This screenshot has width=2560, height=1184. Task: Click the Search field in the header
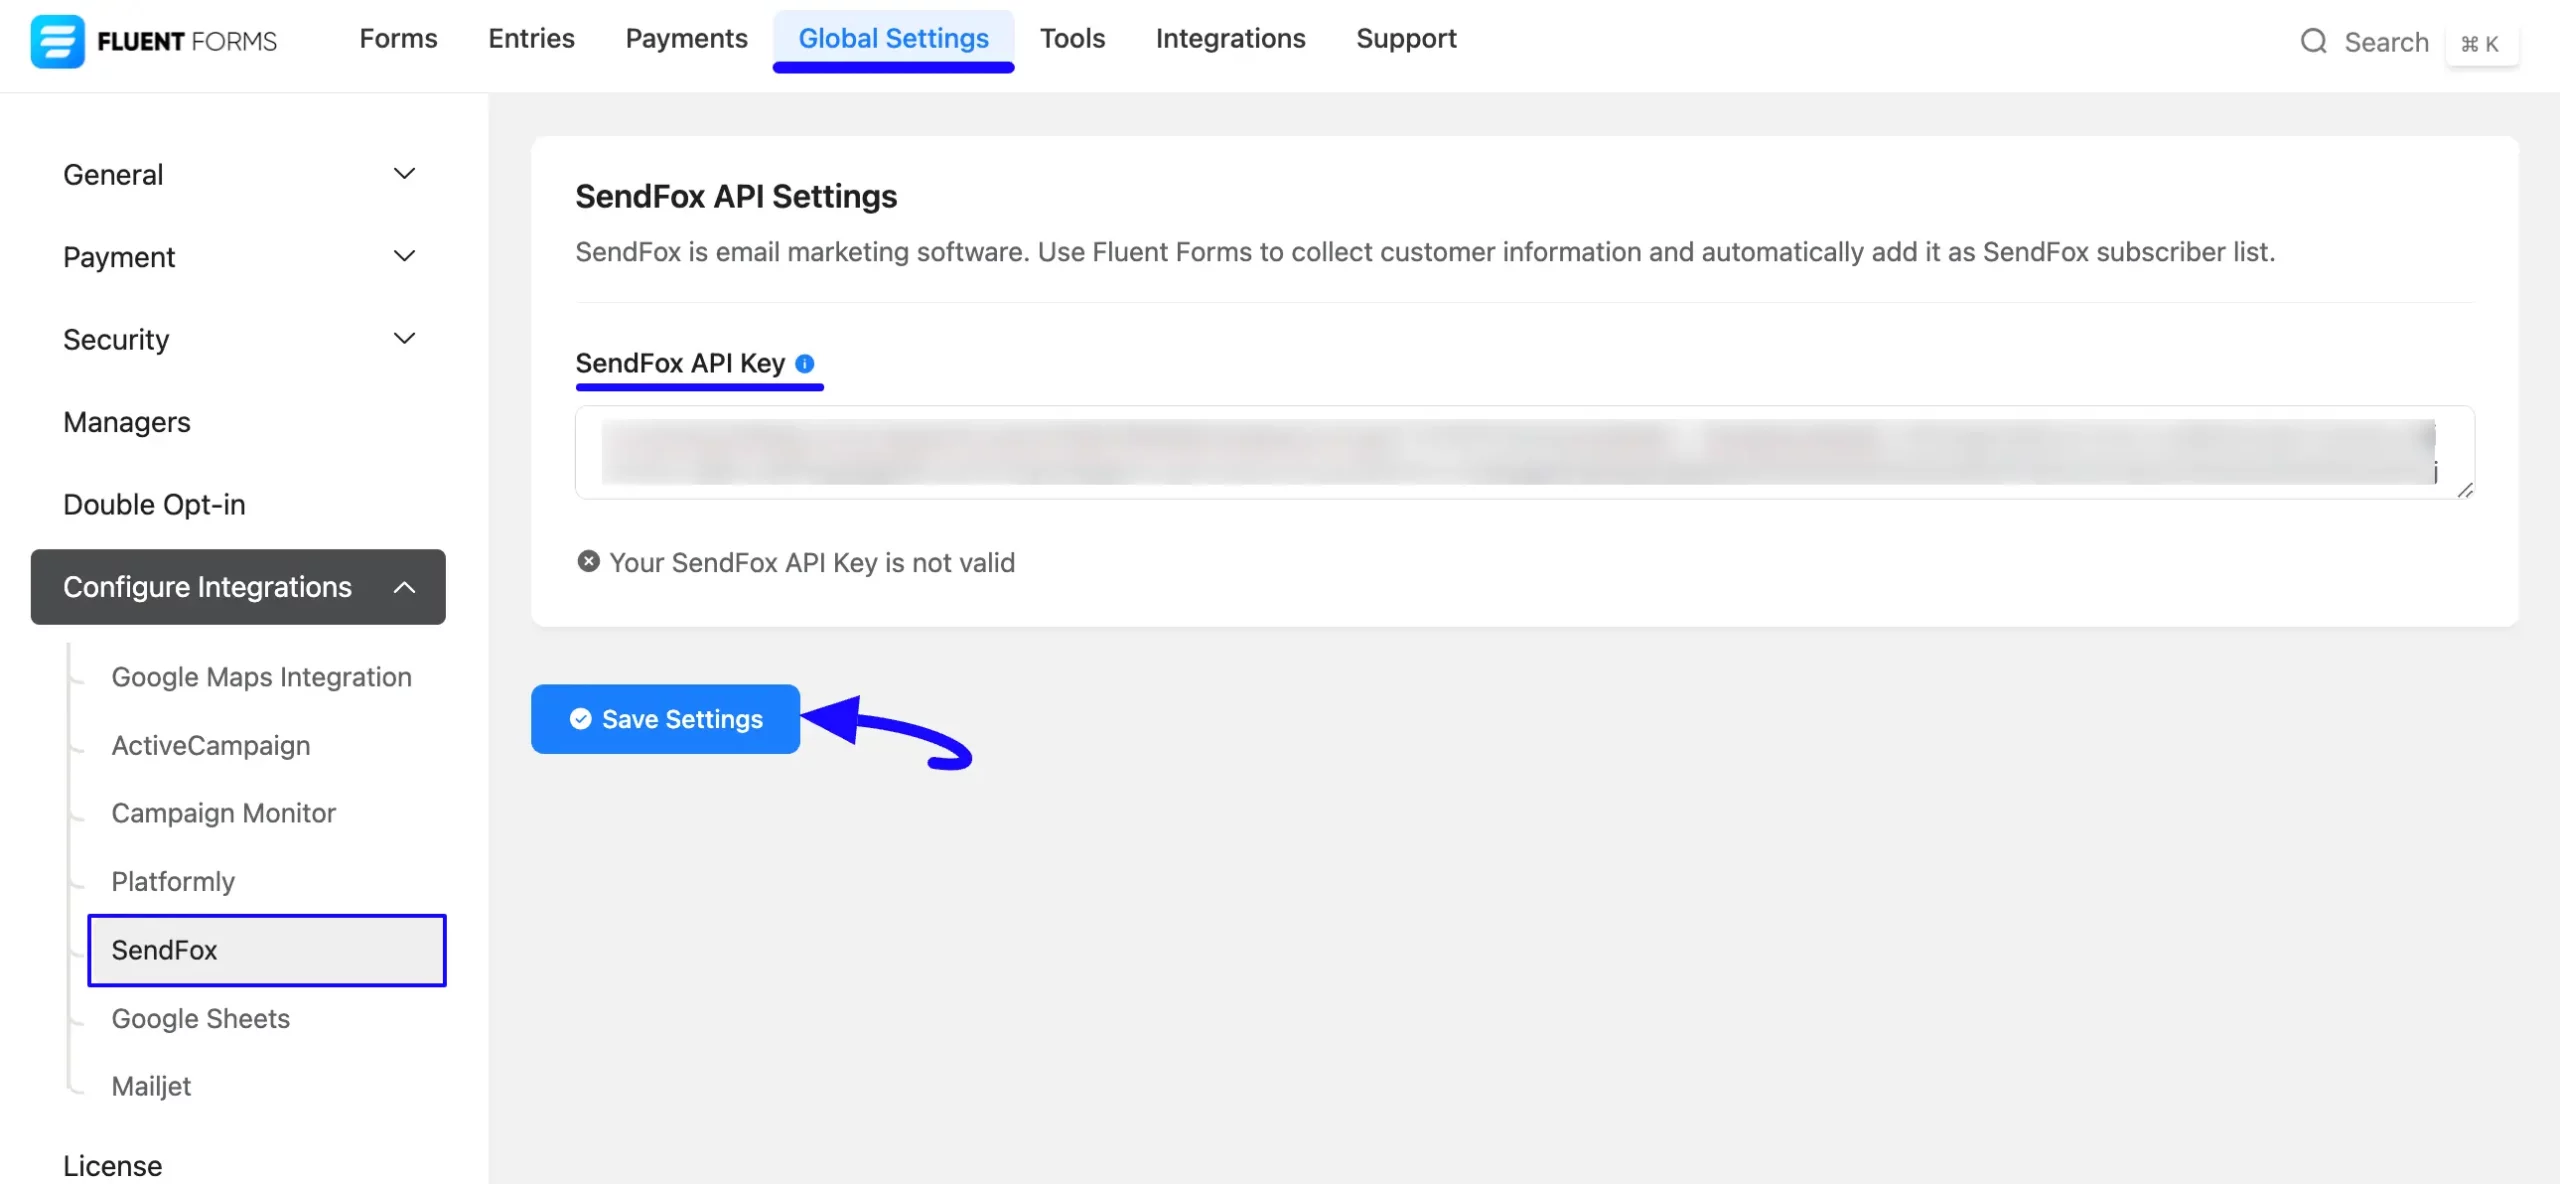point(2386,42)
